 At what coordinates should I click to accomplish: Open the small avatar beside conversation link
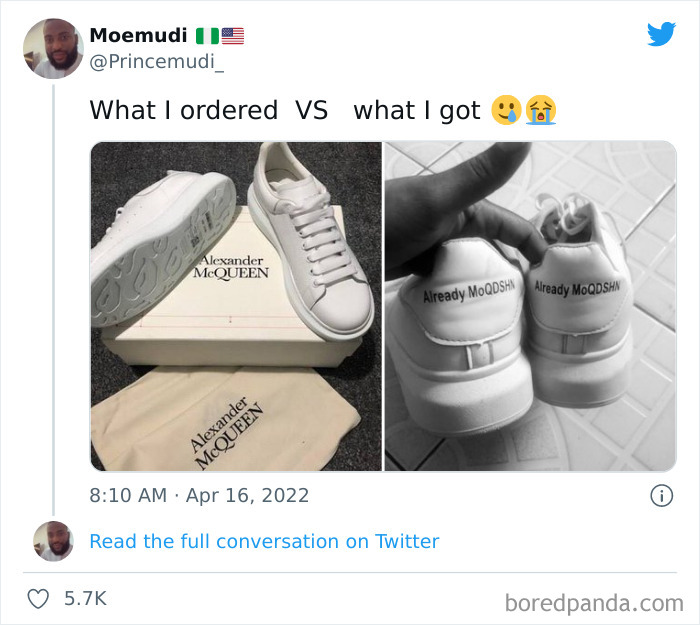[53, 541]
